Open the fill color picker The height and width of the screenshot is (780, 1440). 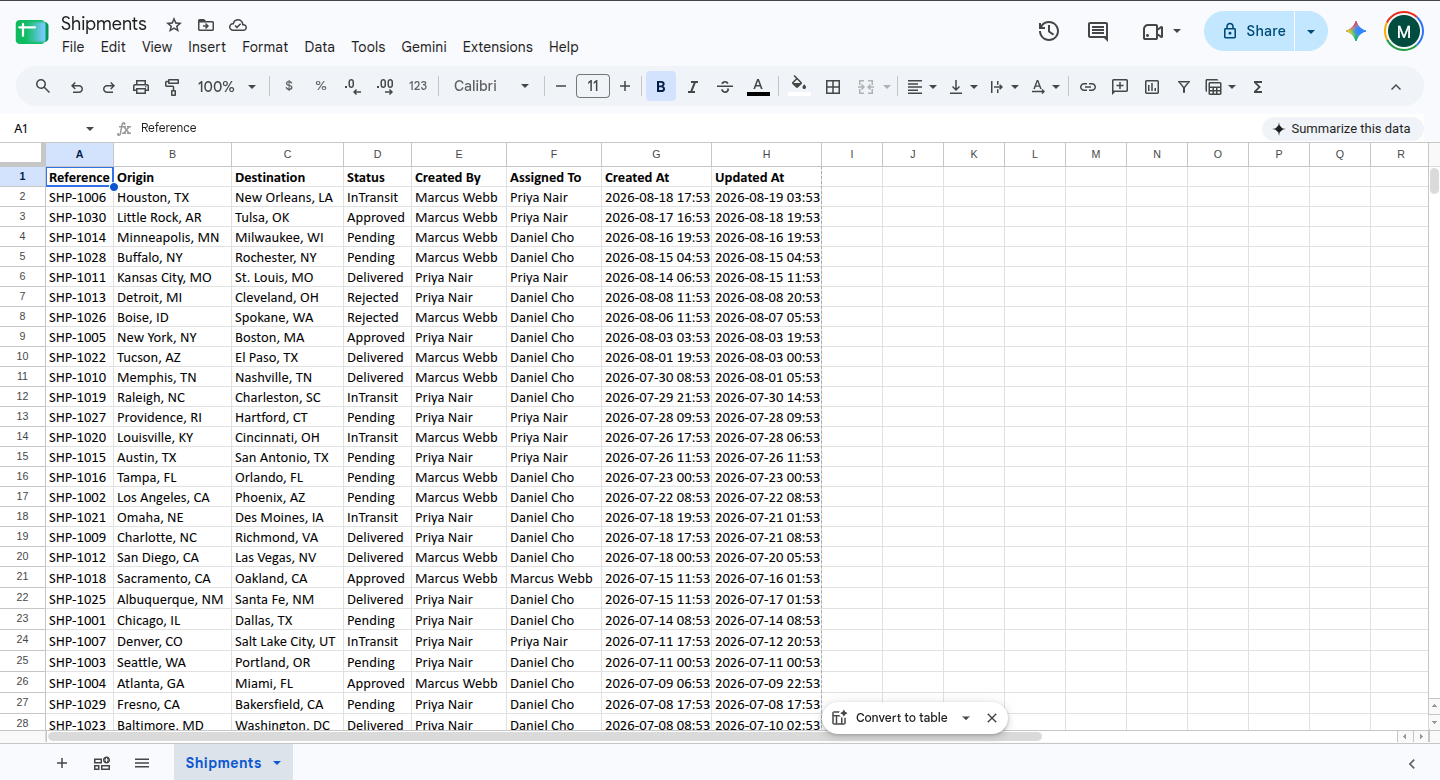[x=798, y=86]
